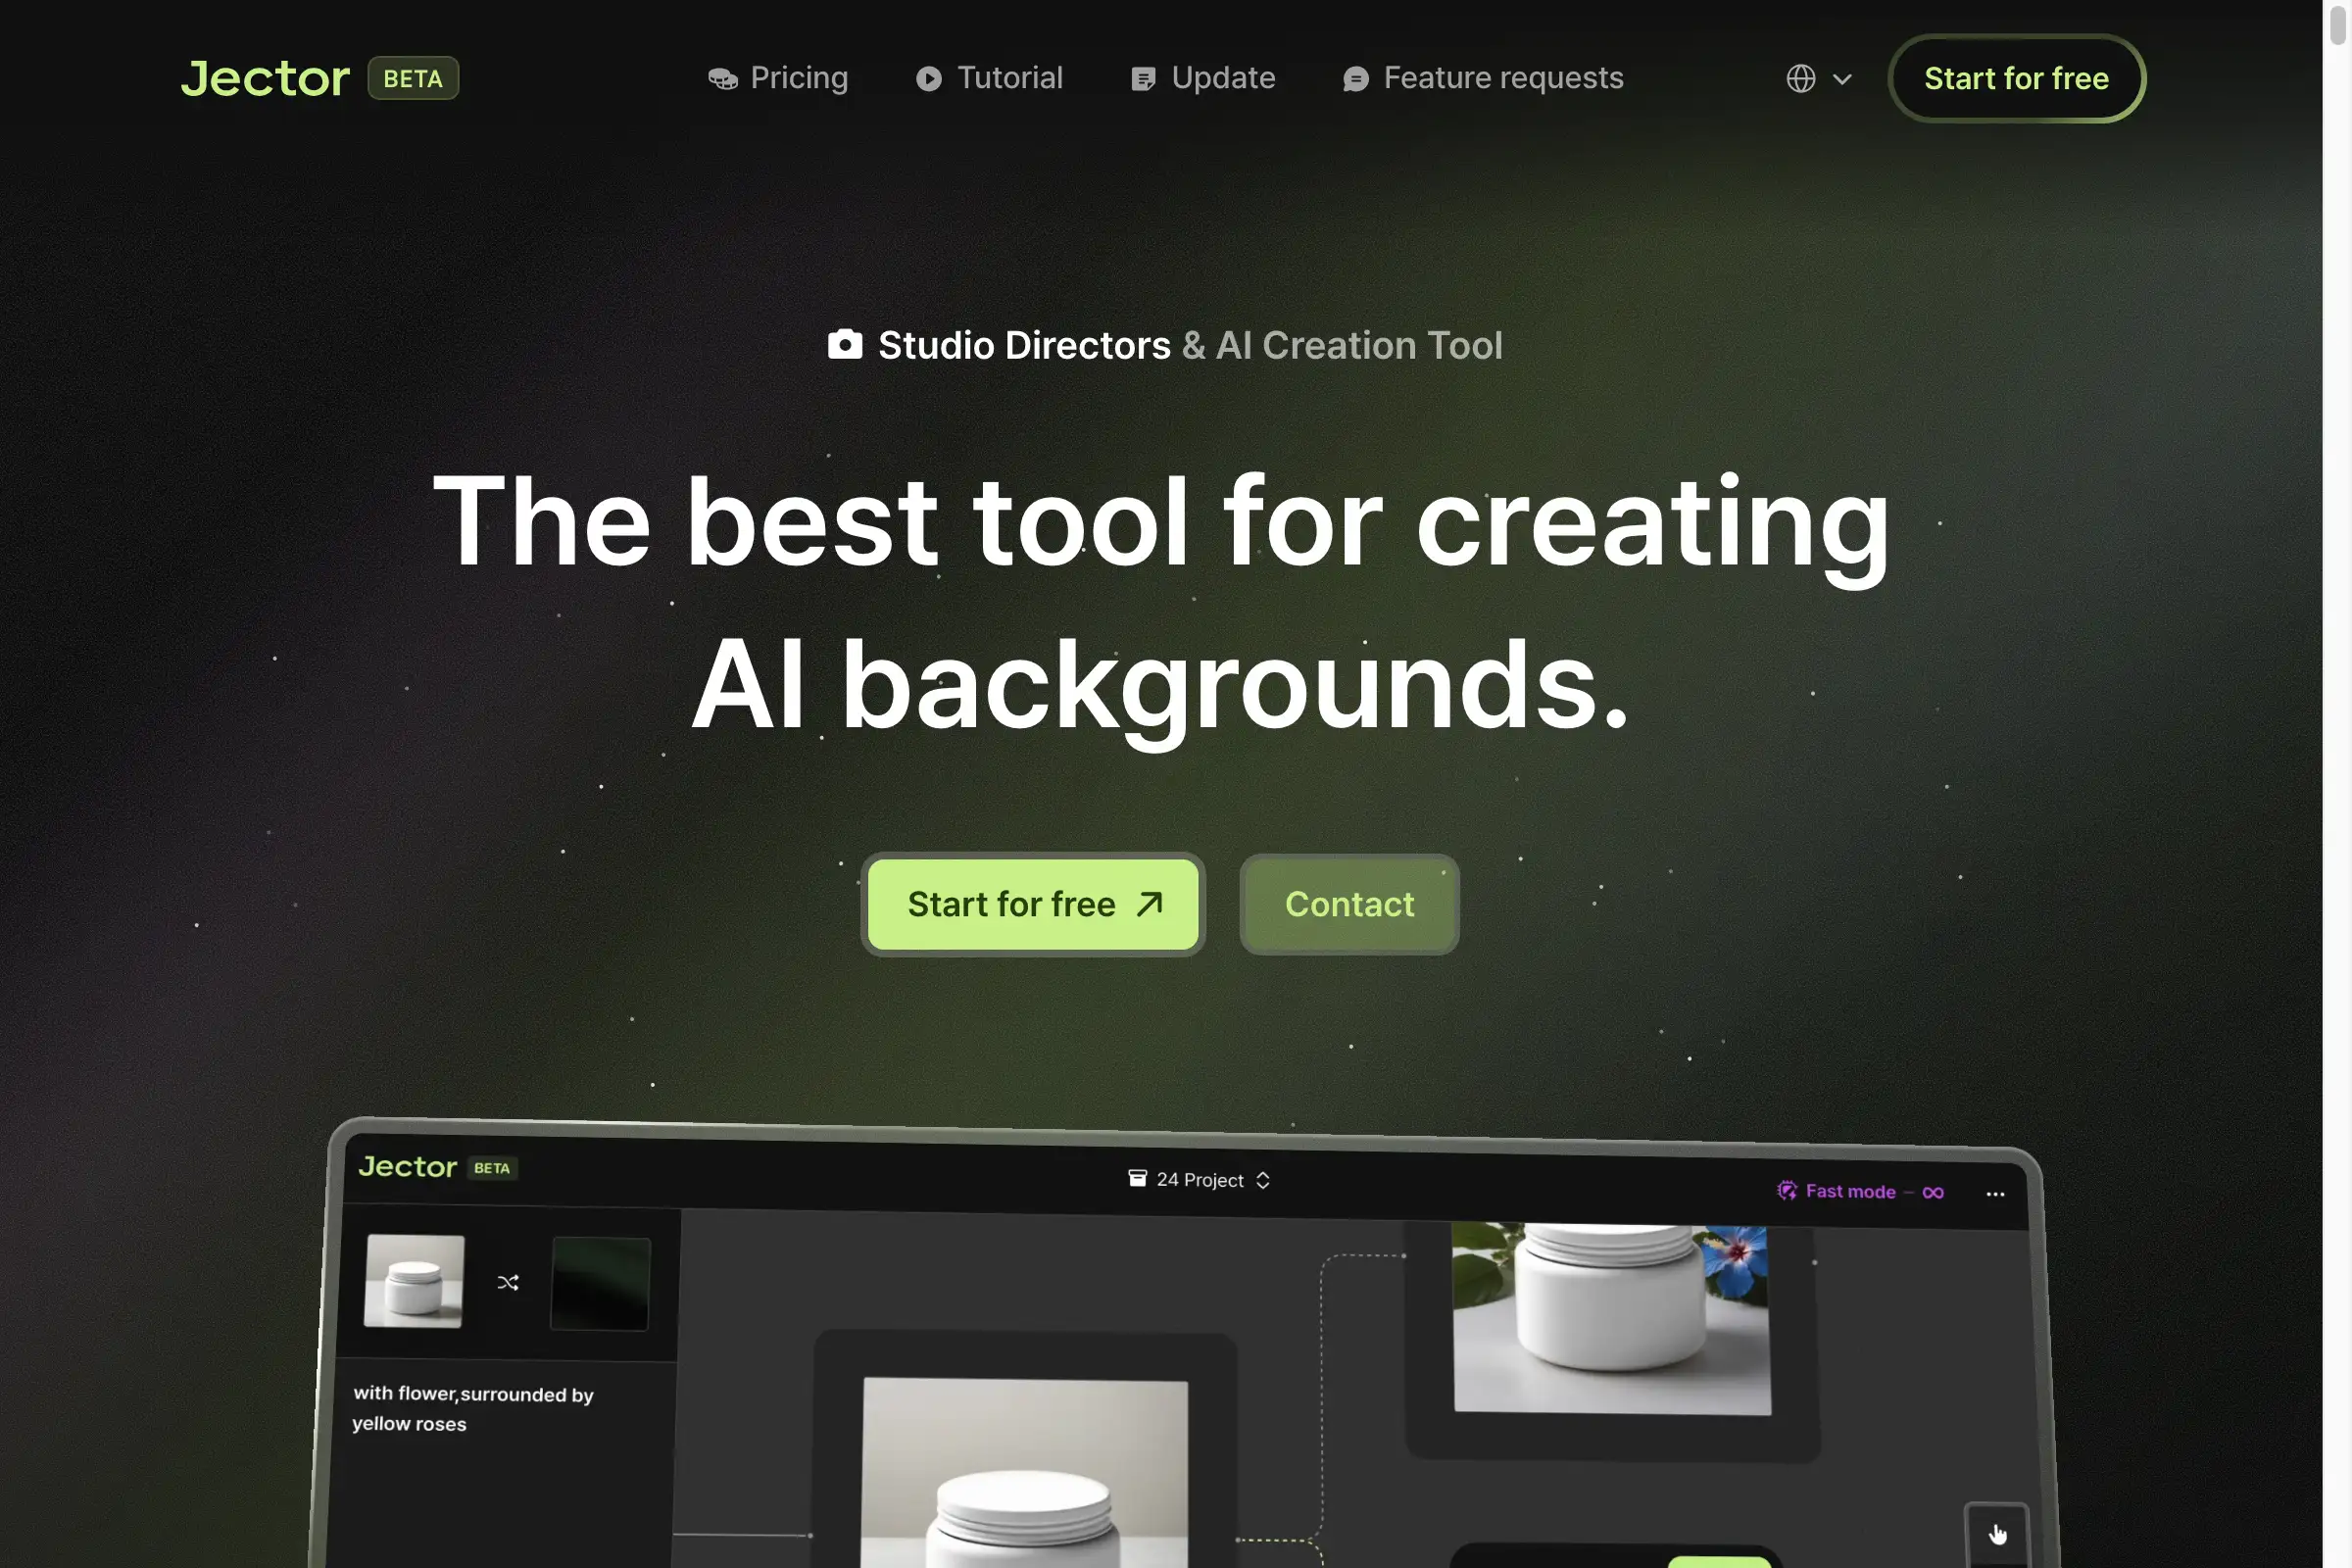Screen dimensions: 2352x1568
Task: Click the camera icon beside Studio Directors
Action: coord(845,344)
